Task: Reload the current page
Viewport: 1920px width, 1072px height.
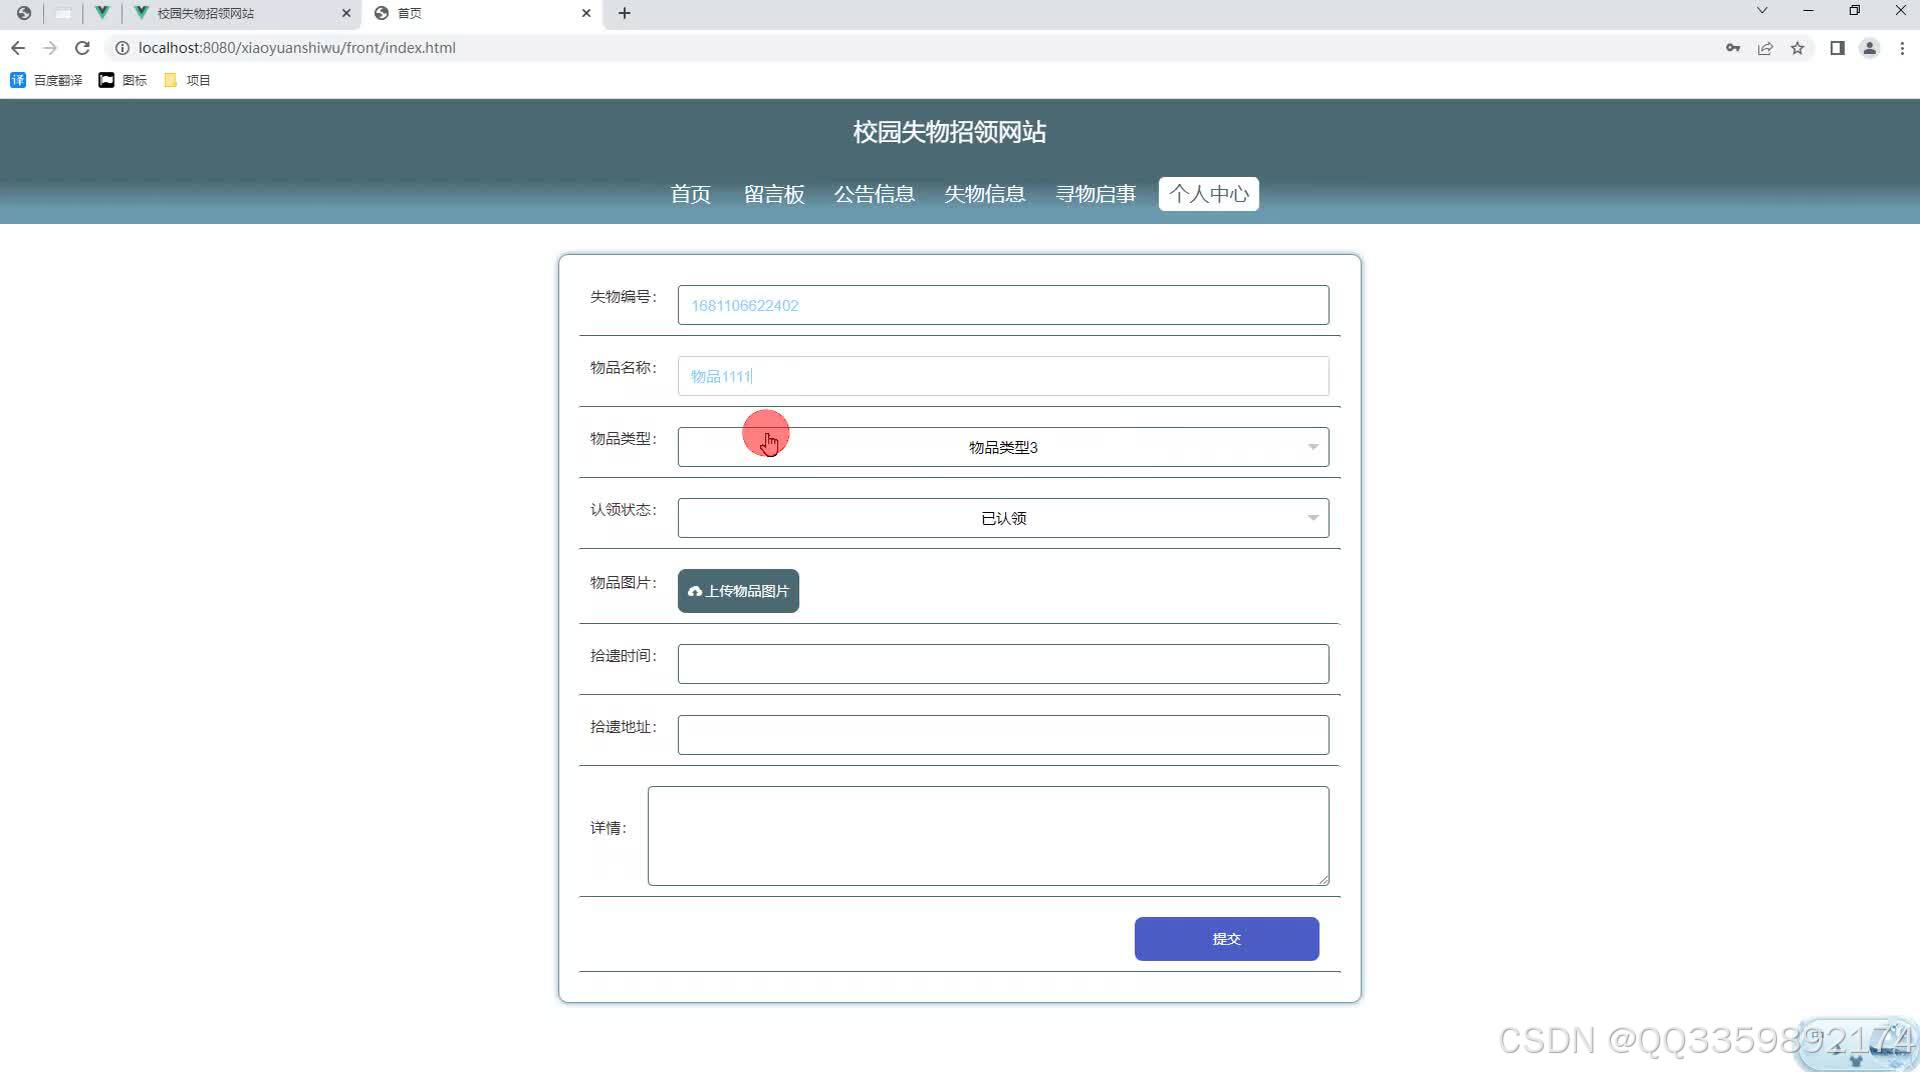Action: point(83,48)
